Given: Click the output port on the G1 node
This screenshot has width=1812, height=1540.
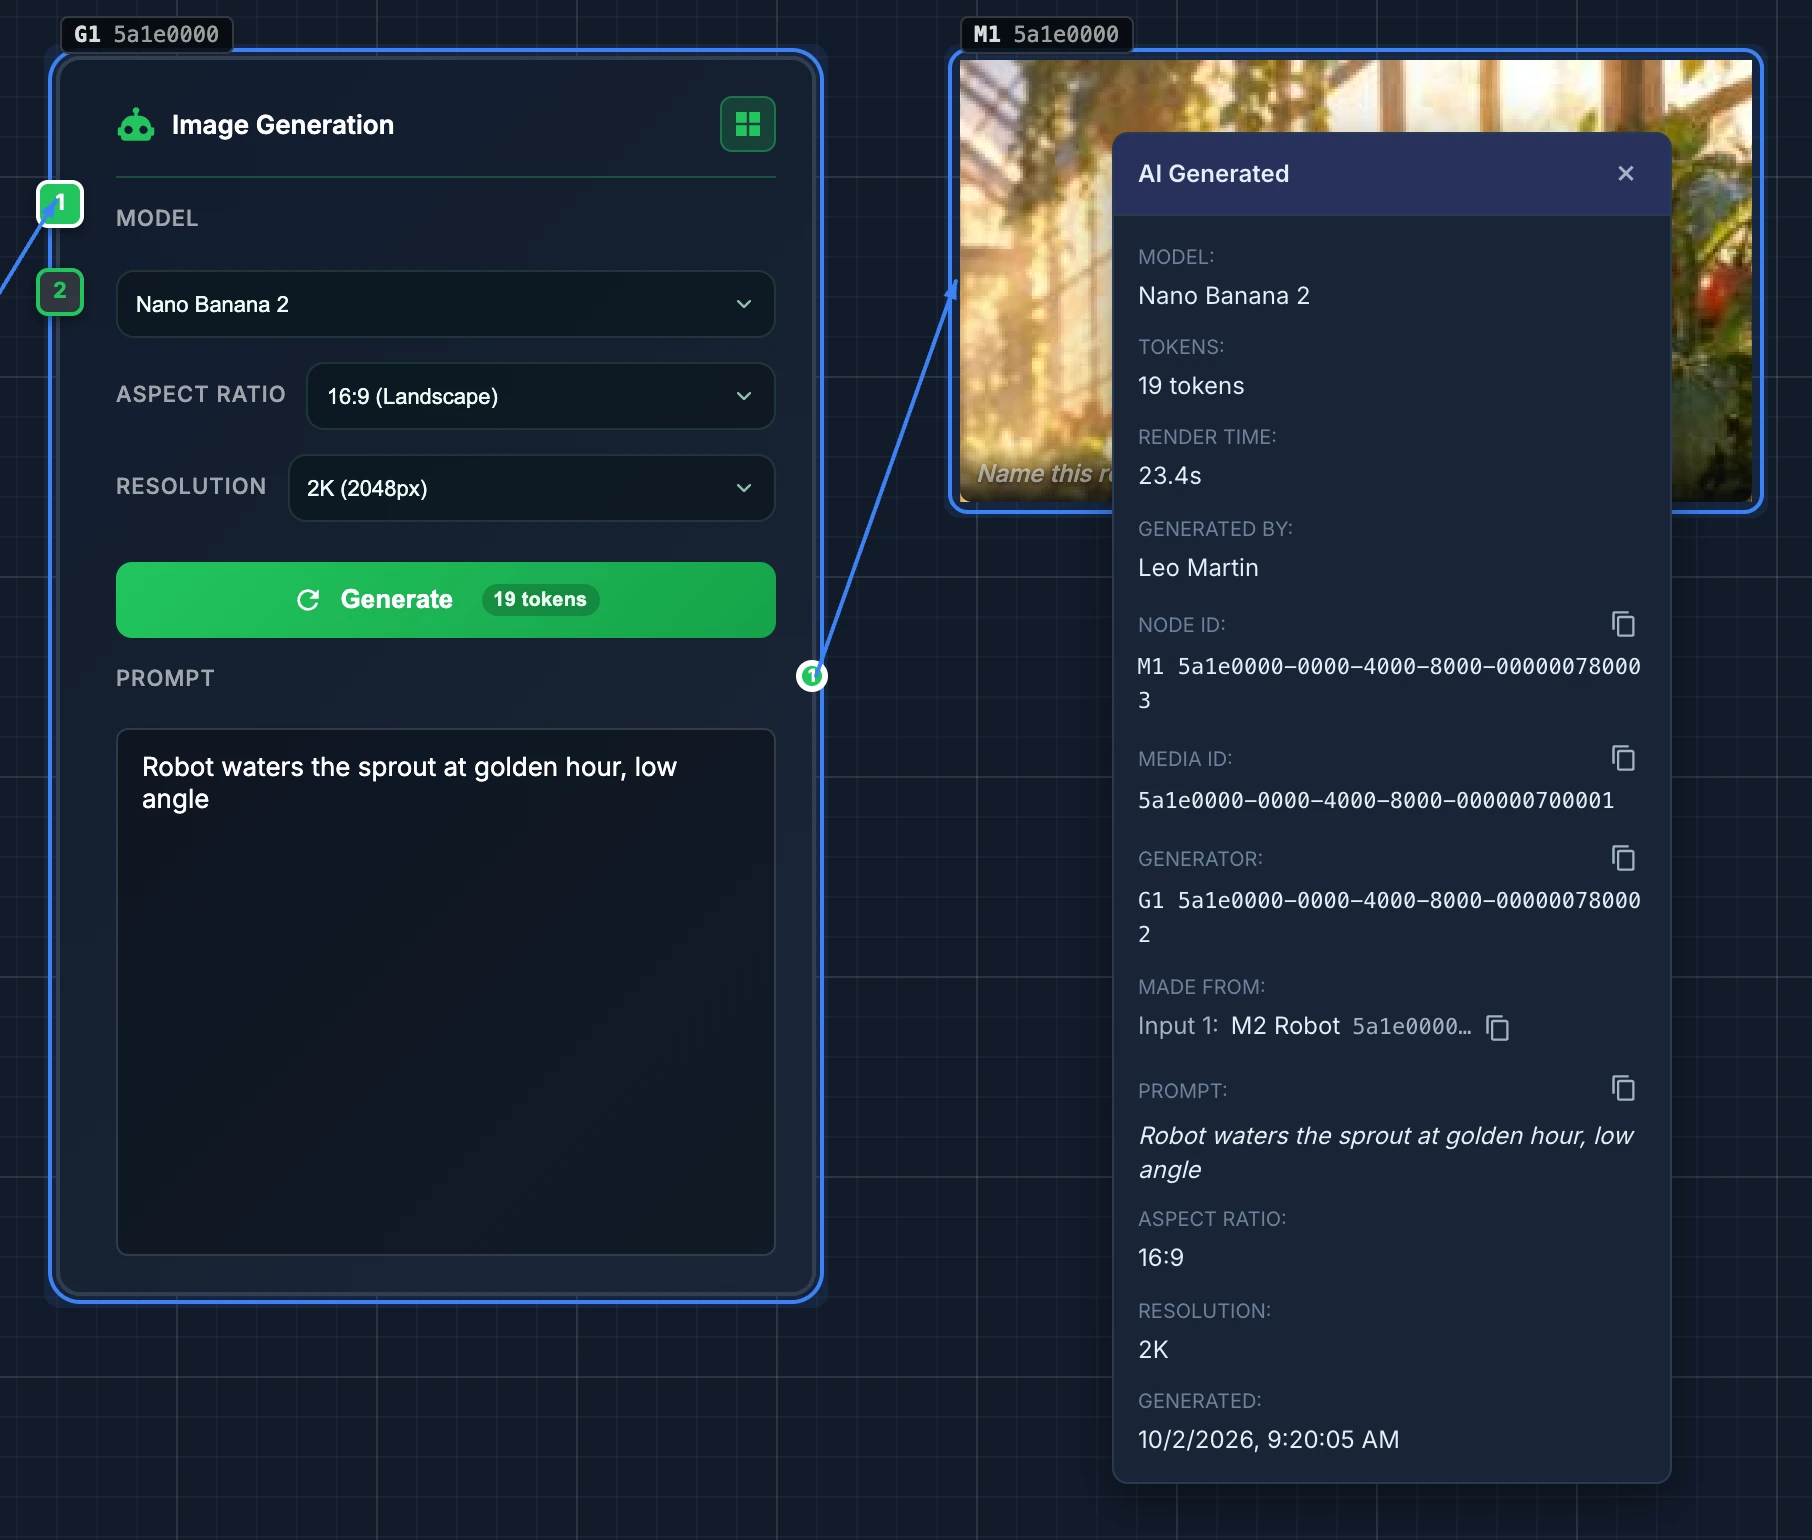Looking at the screenshot, I should click(811, 676).
